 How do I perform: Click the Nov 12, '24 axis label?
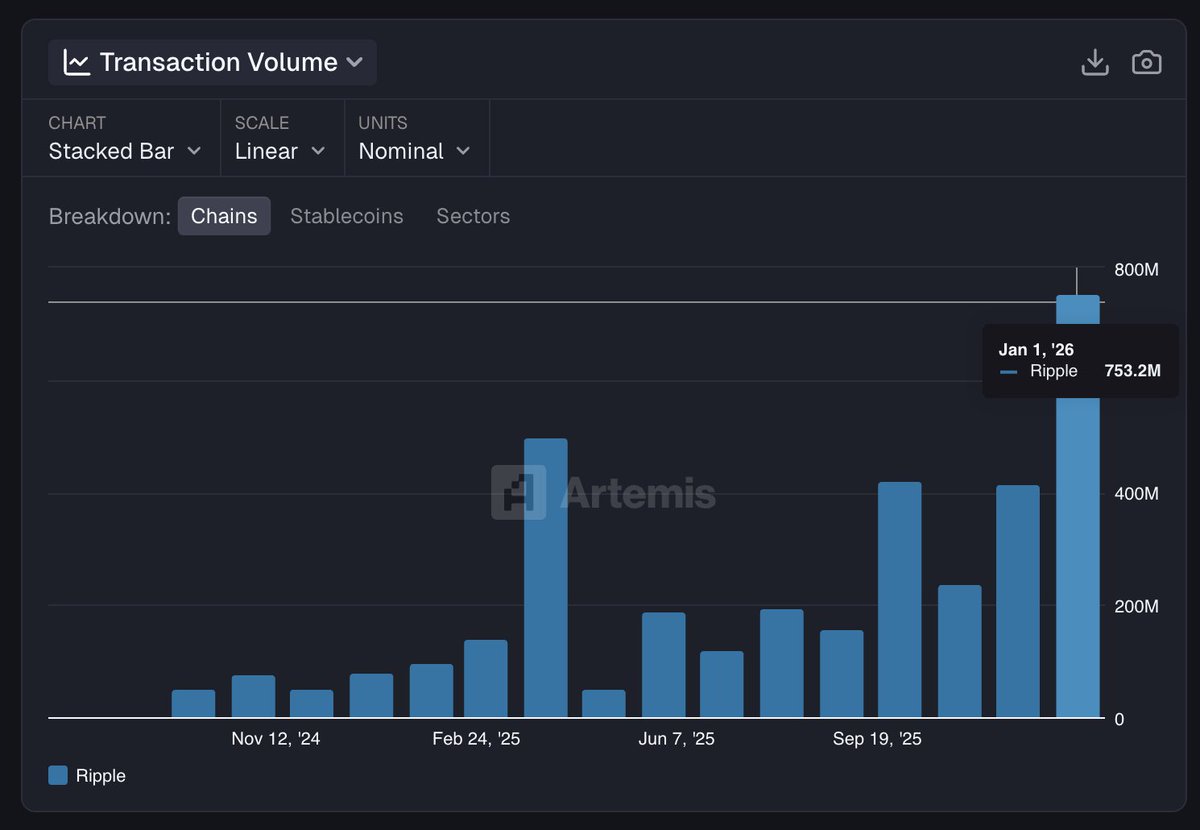[x=276, y=739]
